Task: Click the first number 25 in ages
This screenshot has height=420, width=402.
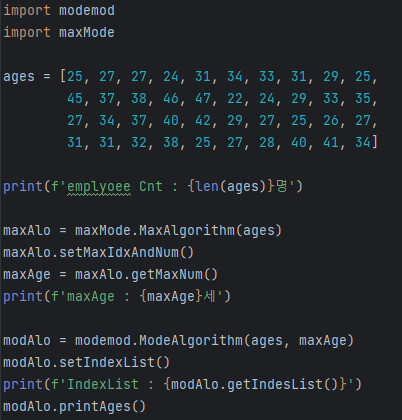Action: (75, 77)
